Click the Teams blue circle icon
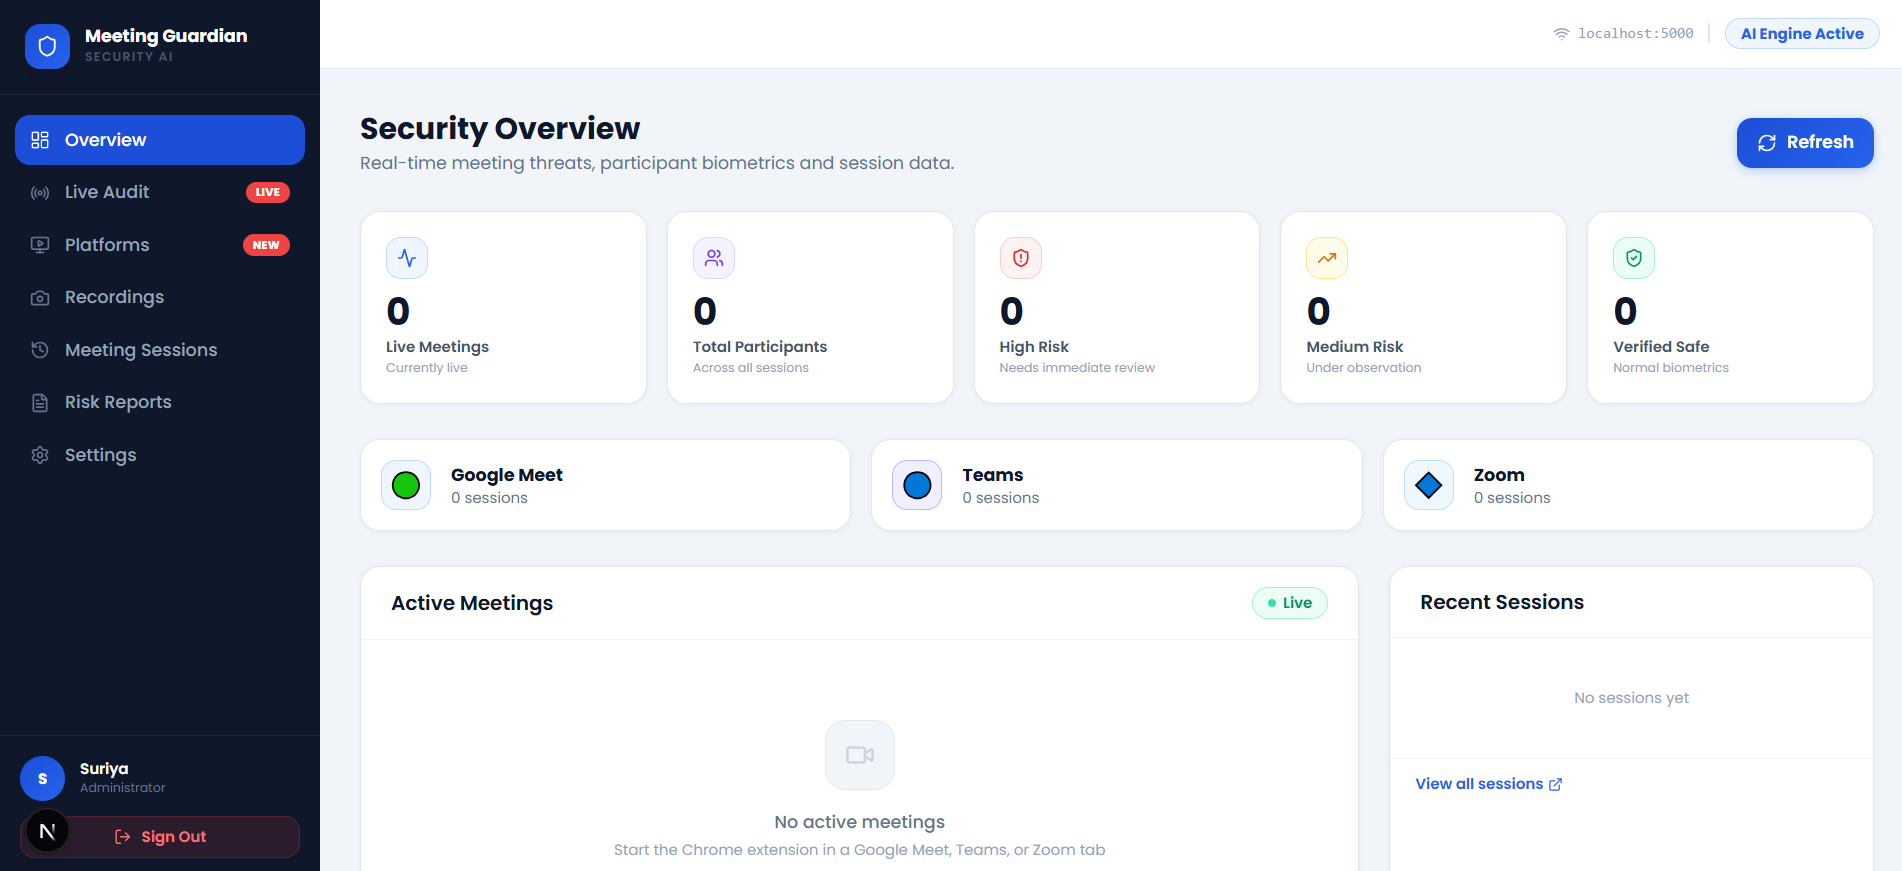The width and height of the screenshot is (1902, 871). (x=917, y=485)
